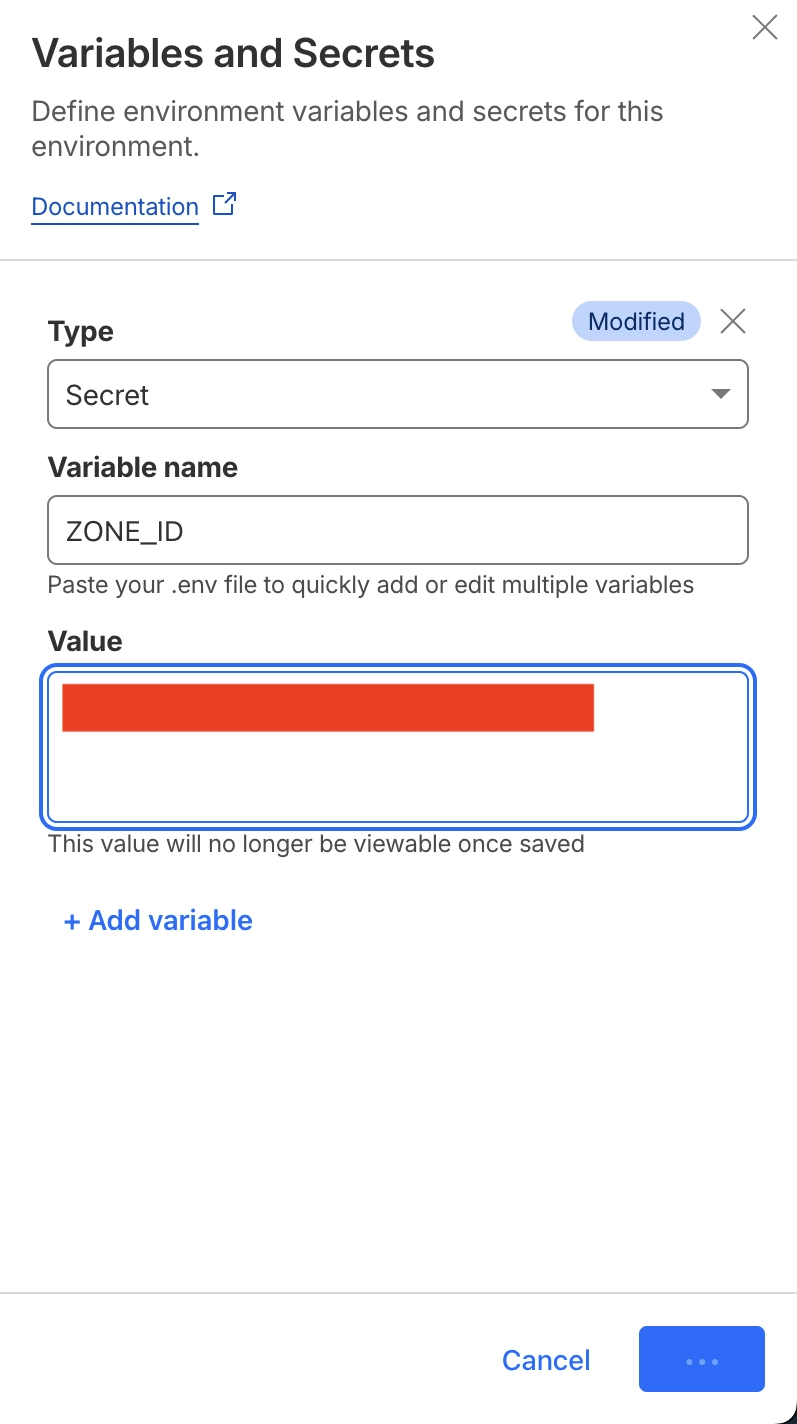The height and width of the screenshot is (1424, 797).
Task: Click the 'Paste your .env file' hint text
Action: coord(370,585)
